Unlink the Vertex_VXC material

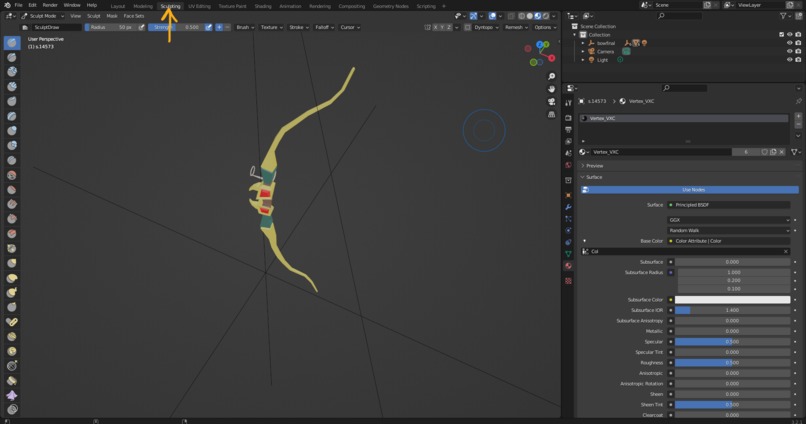tap(781, 152)
